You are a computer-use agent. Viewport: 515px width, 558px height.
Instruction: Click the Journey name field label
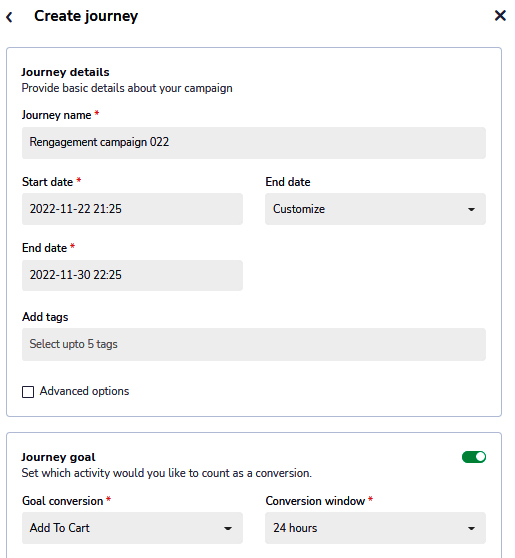[57, 115]
